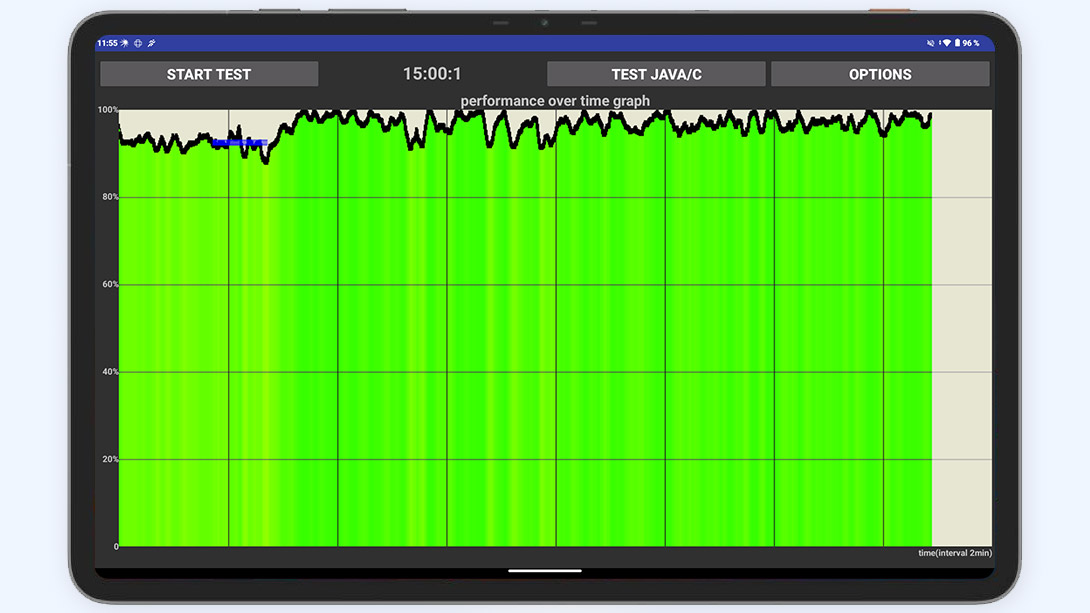Tap the time(interval 2min) axis label
Image resolution: width=1090 pixels, height=613 pixels.
(x=955, y=553)
